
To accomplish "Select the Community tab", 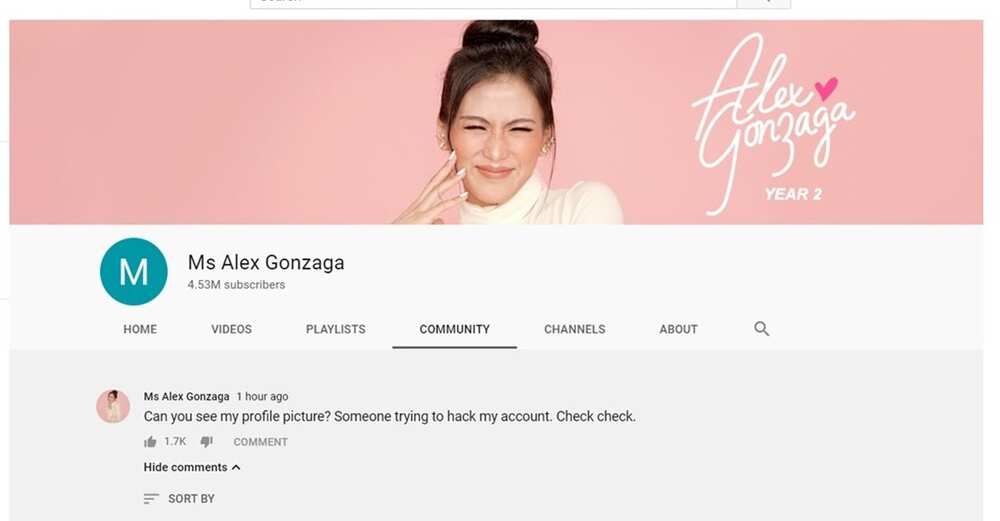I will coord(455,329).
